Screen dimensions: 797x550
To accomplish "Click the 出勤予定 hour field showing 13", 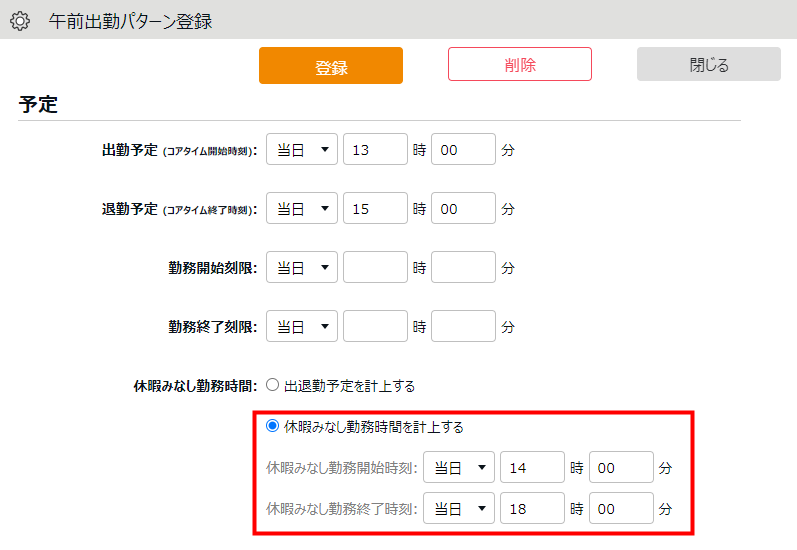I will tap(375, 150).
